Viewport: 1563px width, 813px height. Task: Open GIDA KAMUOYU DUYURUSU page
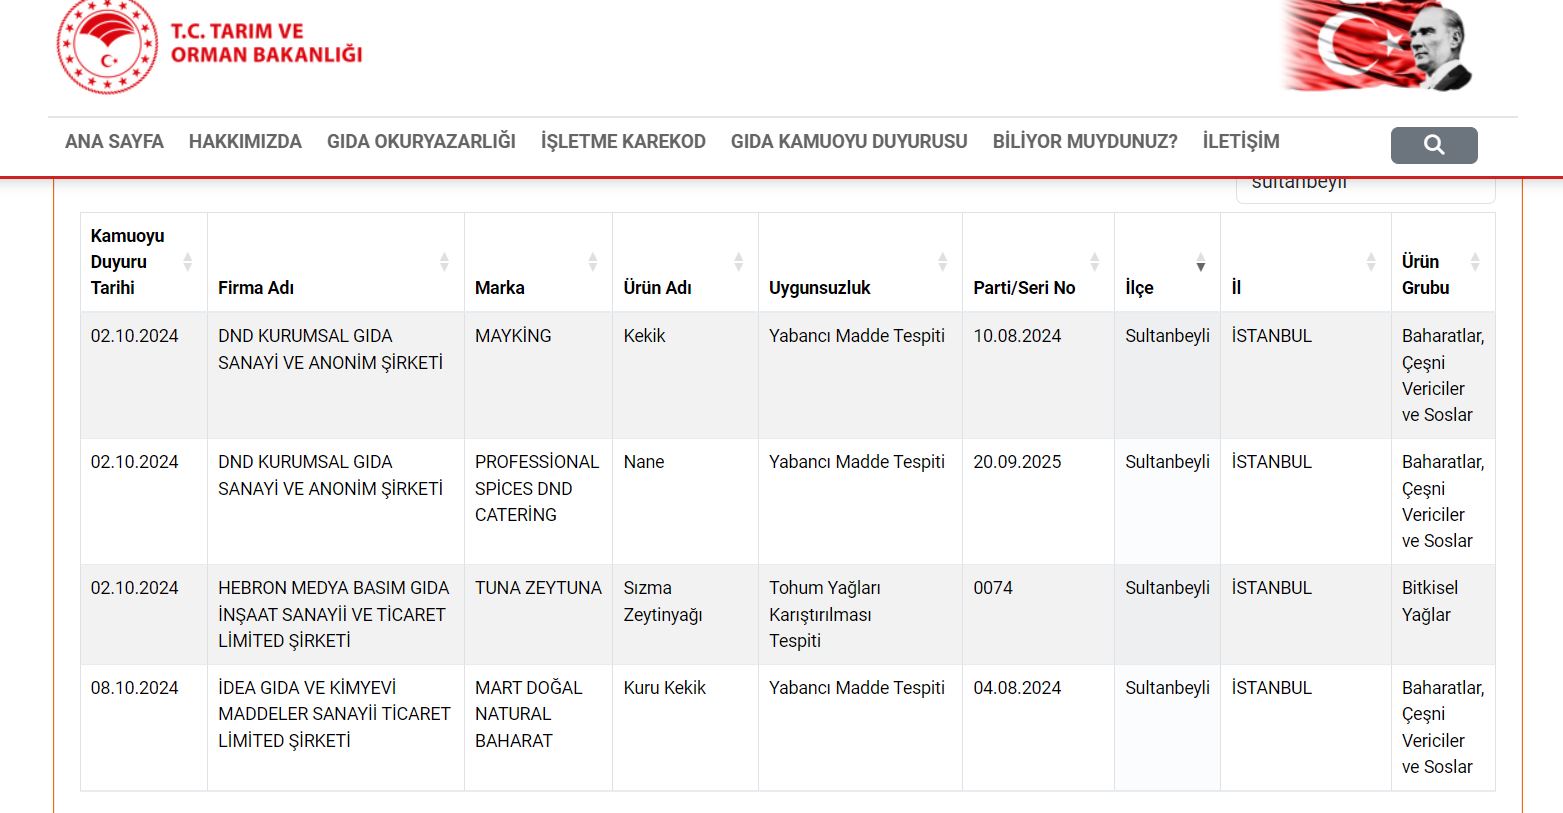click(849, 142)
